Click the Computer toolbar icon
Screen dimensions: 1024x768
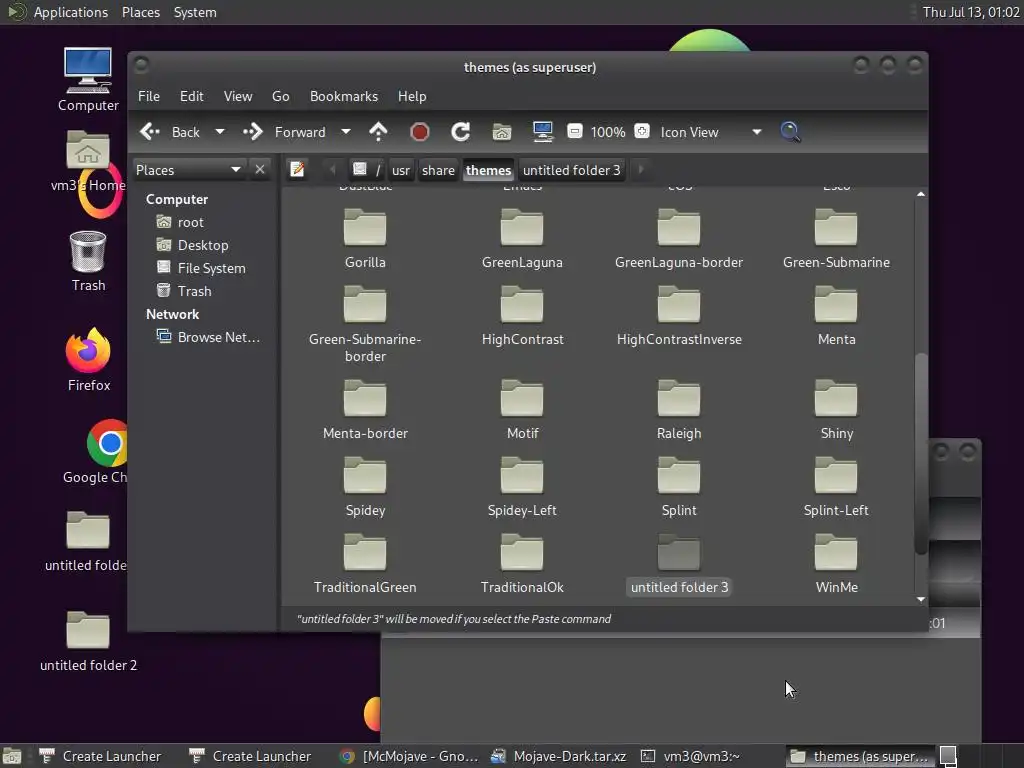(543, 132)
